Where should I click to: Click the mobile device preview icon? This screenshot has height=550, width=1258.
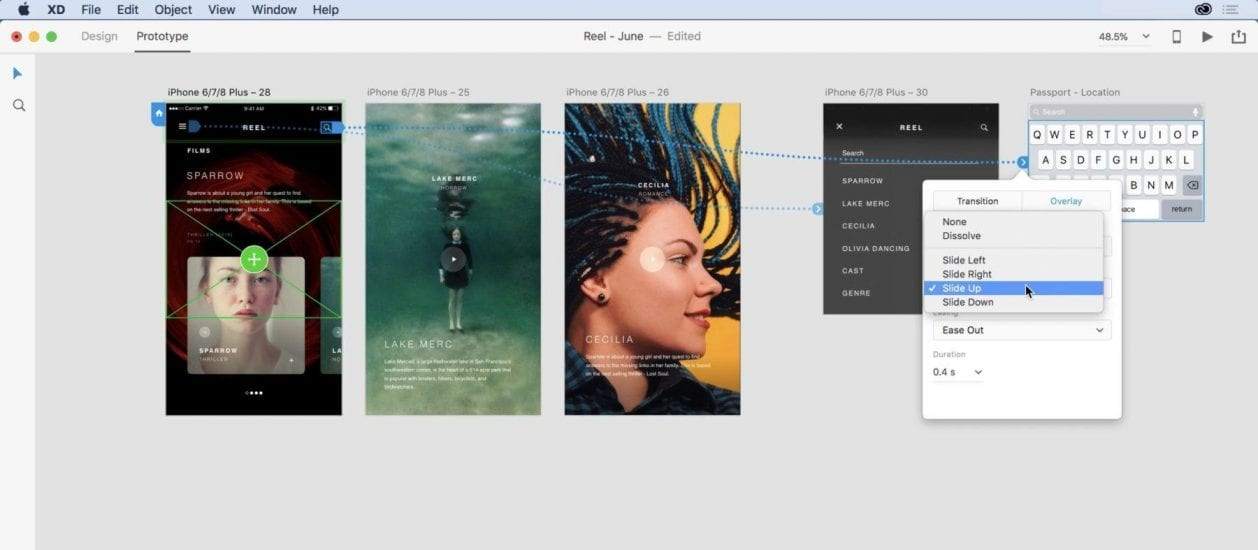coord(1176,37)
